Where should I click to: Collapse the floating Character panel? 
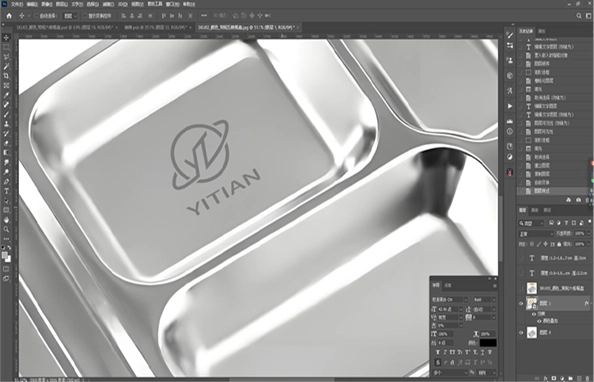point(489,279)
